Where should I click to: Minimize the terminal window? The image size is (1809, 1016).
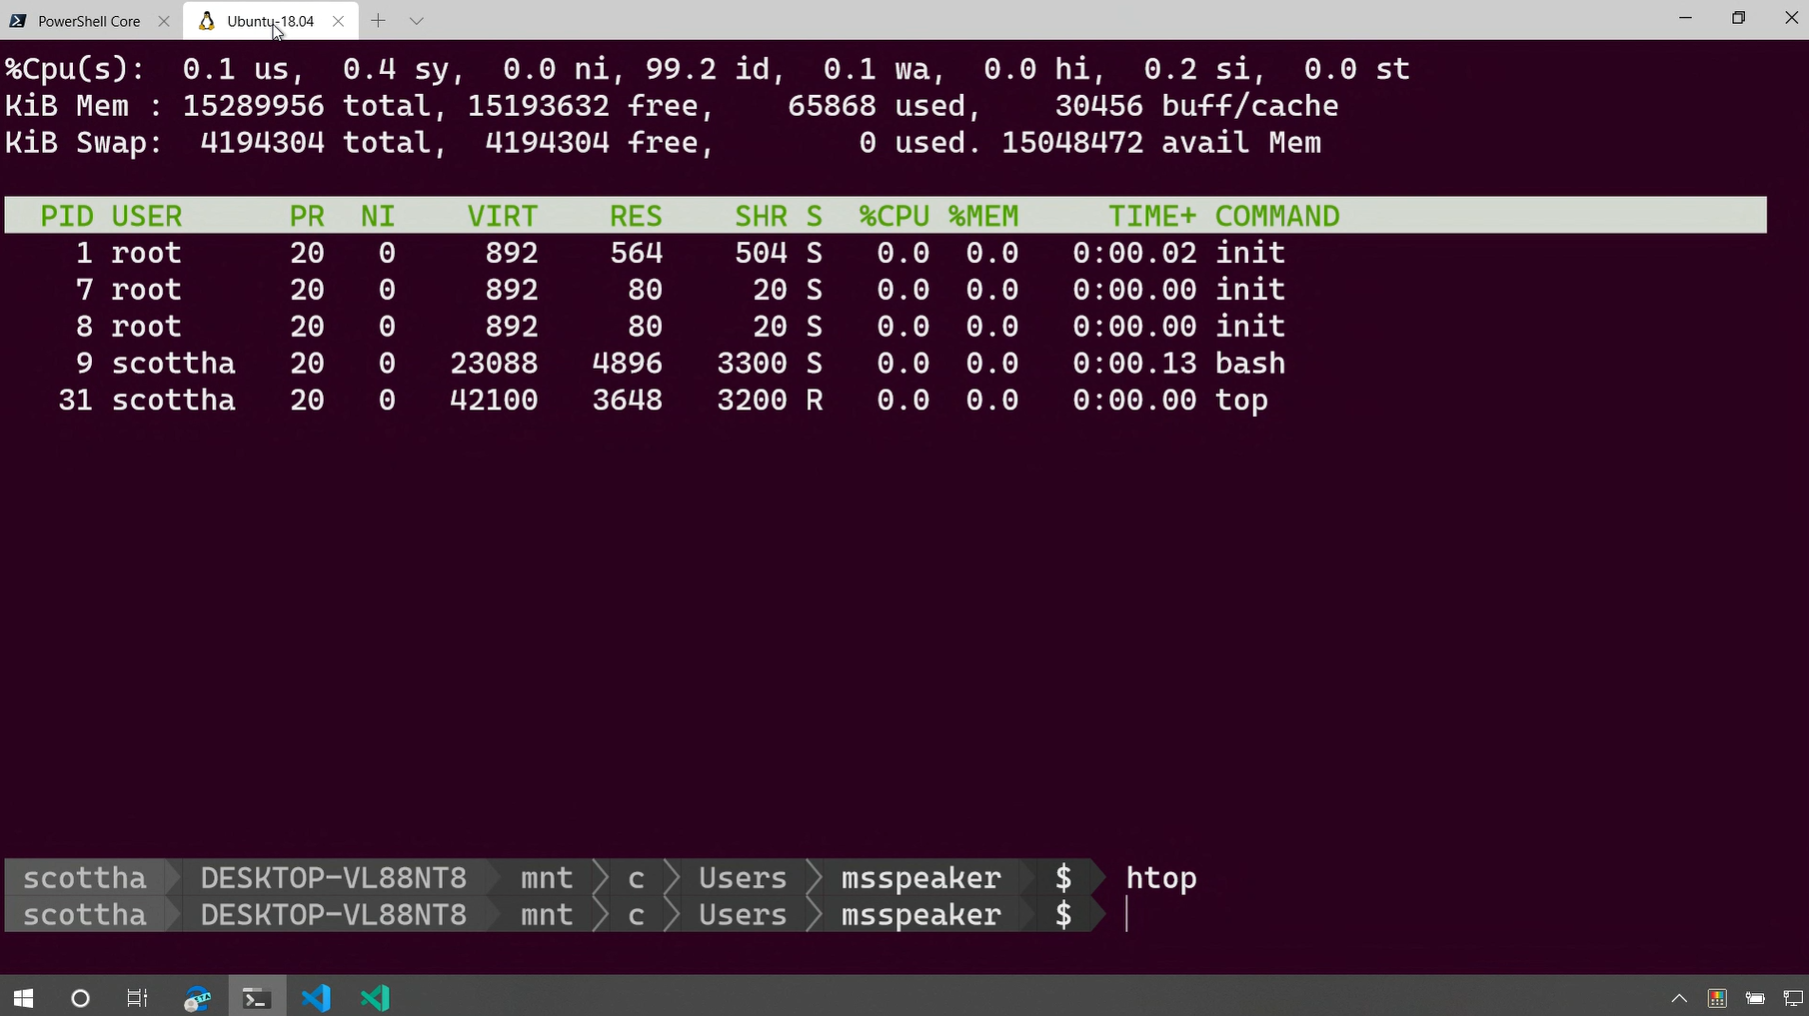(x=1686, y=18)
